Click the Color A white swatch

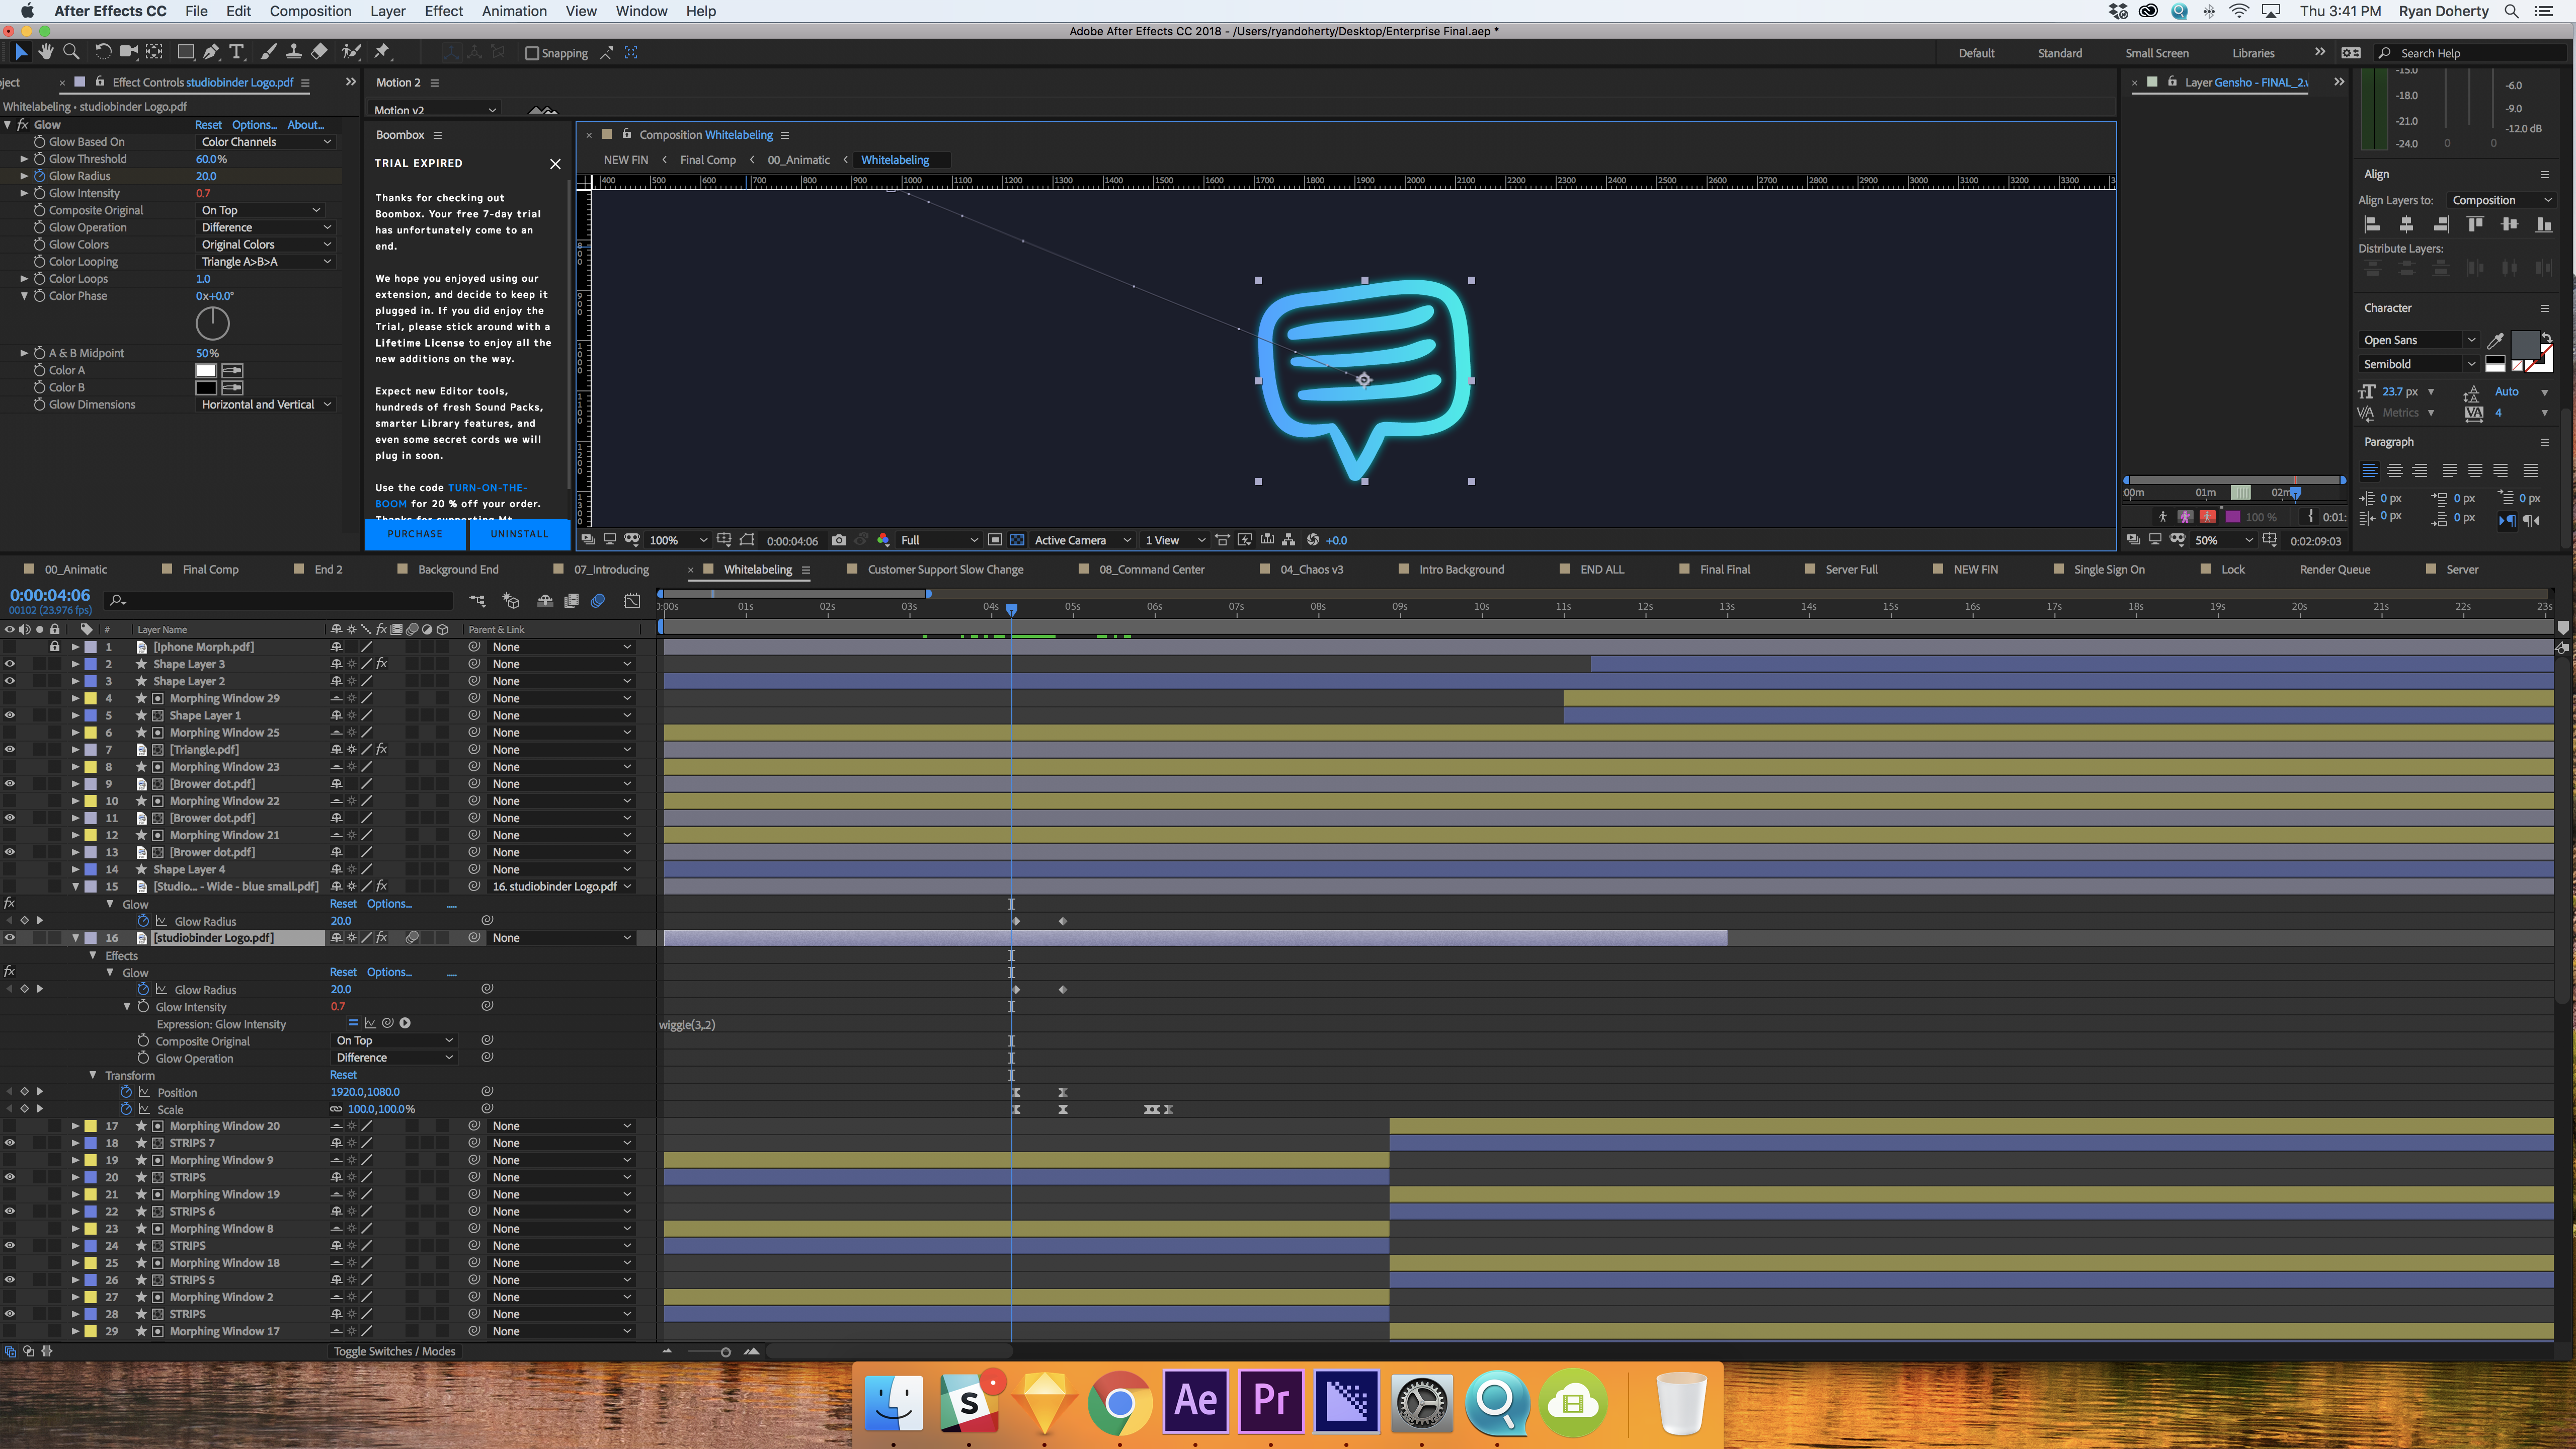tap(205, 370)
